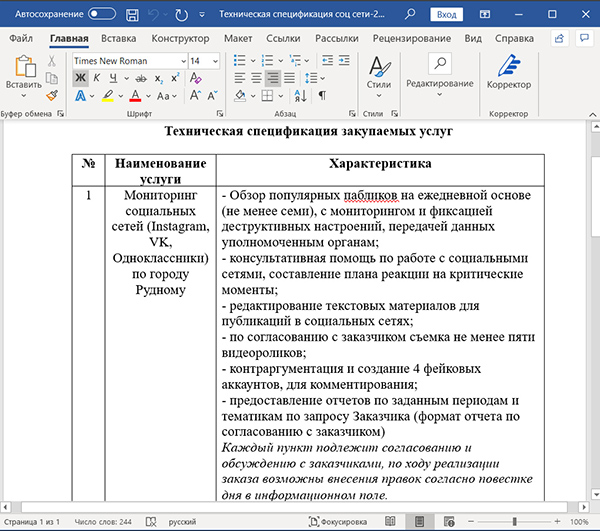Image resolution: width=600 pixels, height=531 pixels.
Task: Click the Copy icon
Action: (x=52, y=78)
